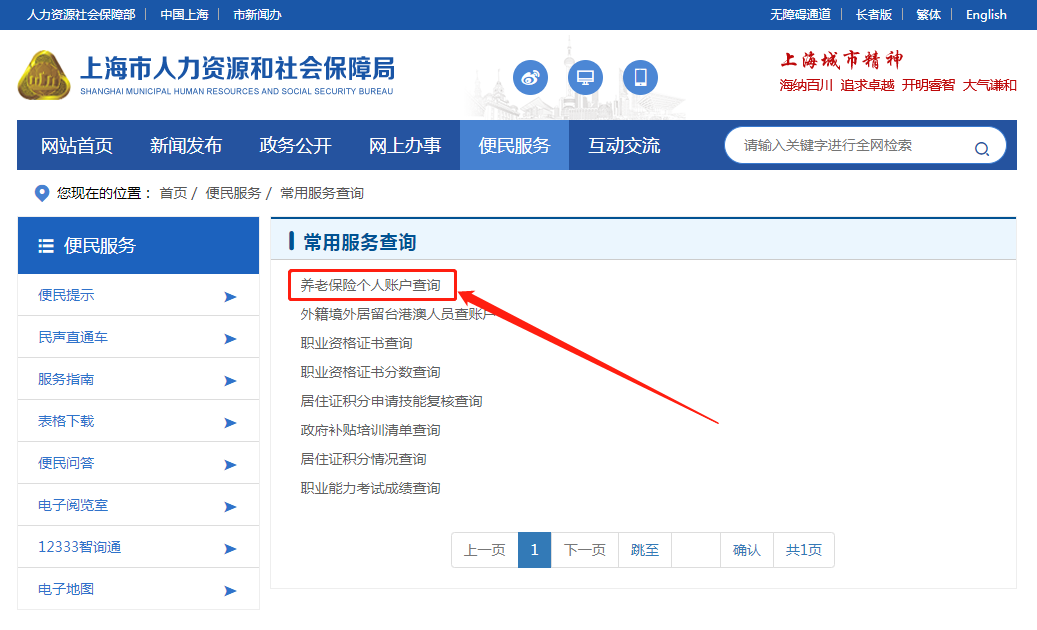This screenshot has width=1037, height=630.
Task: Click the Weibo icon in header
Action: [x=531, y=77]
